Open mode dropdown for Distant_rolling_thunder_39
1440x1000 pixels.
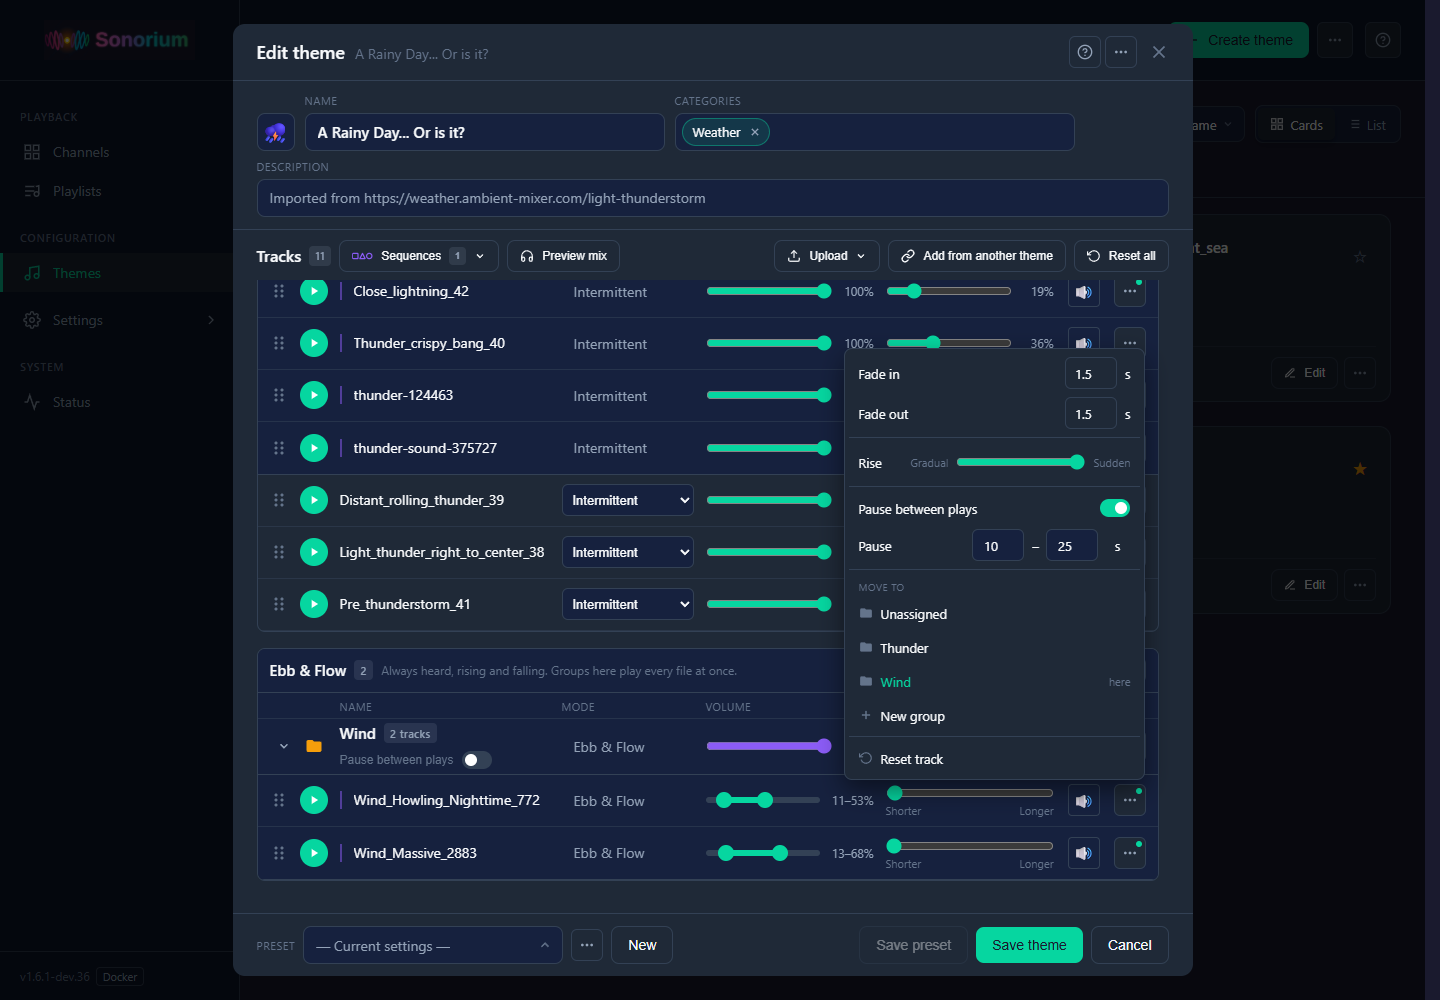point(628,500)
